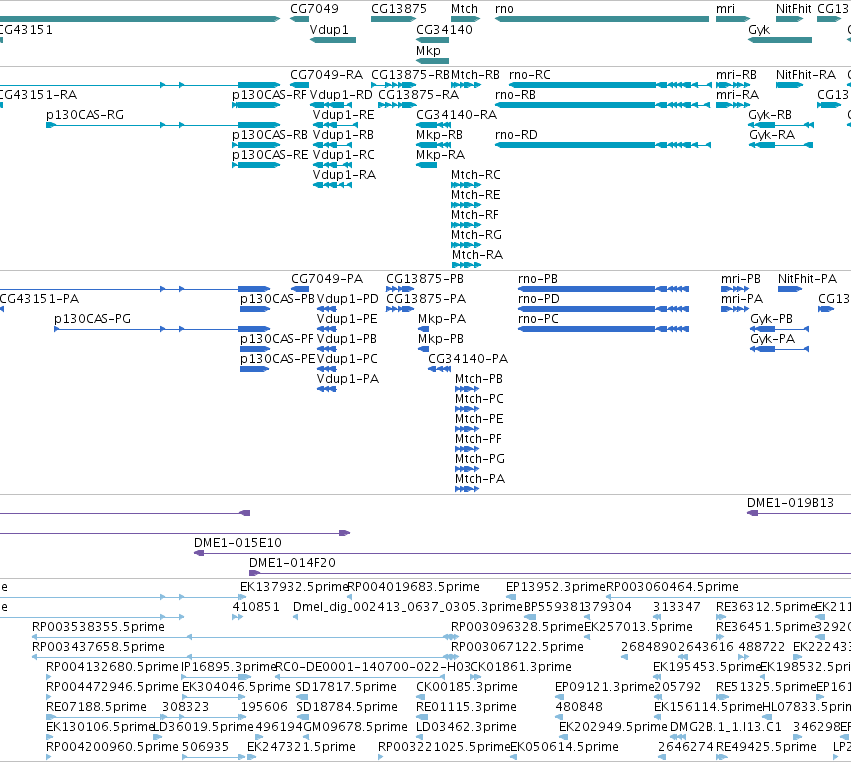Click the Gyk gene label
Viewport: 851px width, 762px height.
[x=759, y=29]
